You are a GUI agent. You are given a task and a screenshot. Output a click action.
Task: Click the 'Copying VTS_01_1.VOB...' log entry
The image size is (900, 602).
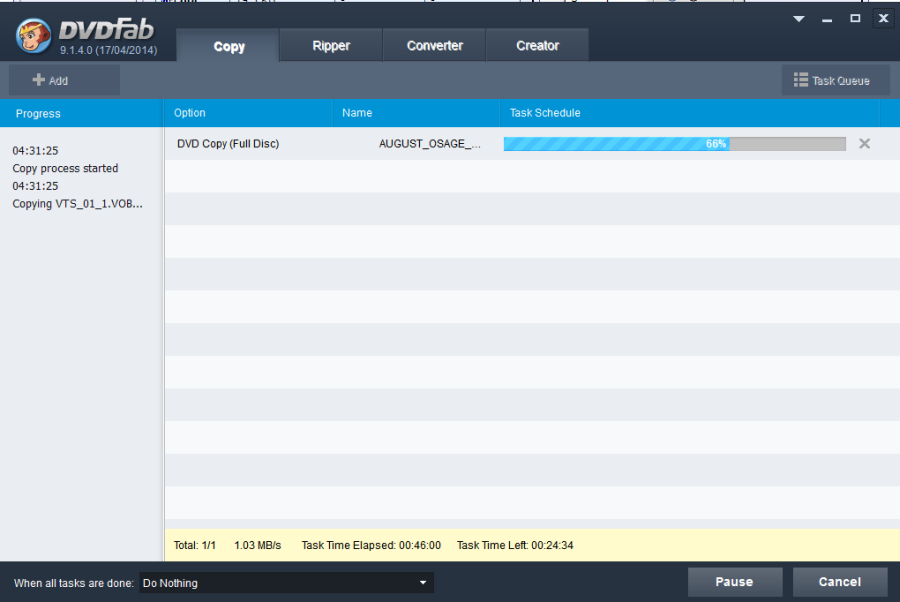pos(77,204)
